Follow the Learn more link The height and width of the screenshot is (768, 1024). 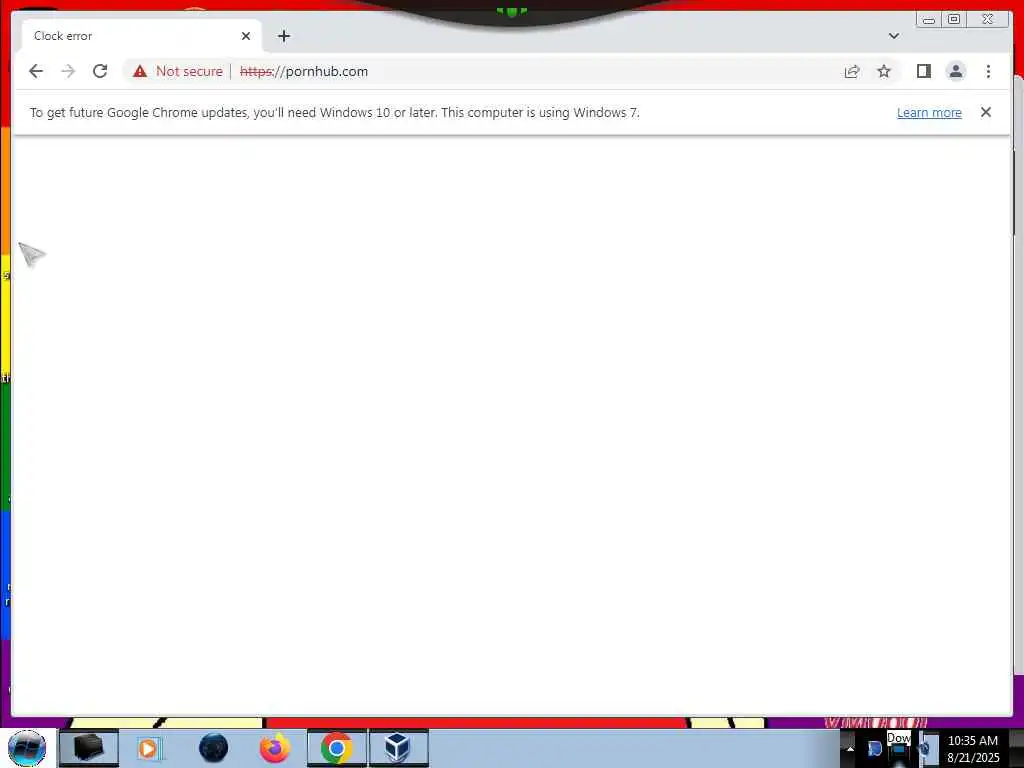click(x=929, y=112)
